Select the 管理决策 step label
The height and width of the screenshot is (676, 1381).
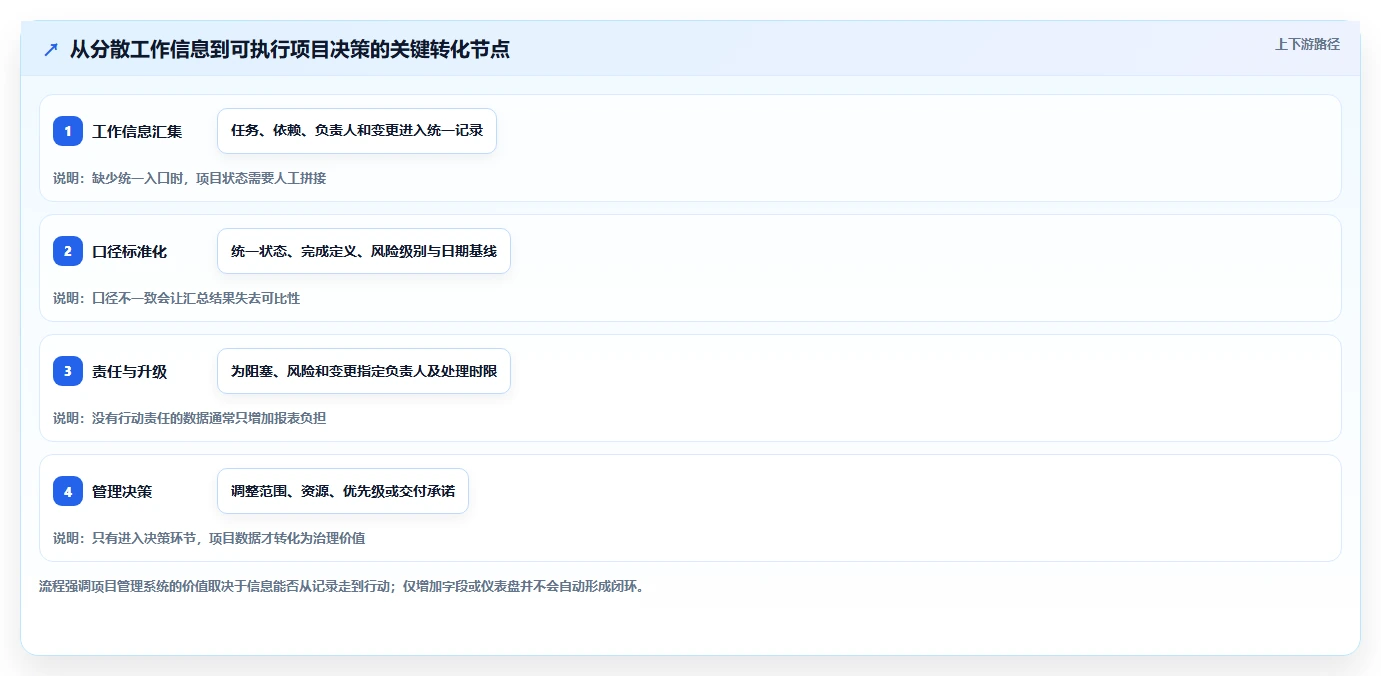pyautogui.click(x=122, y=491)
